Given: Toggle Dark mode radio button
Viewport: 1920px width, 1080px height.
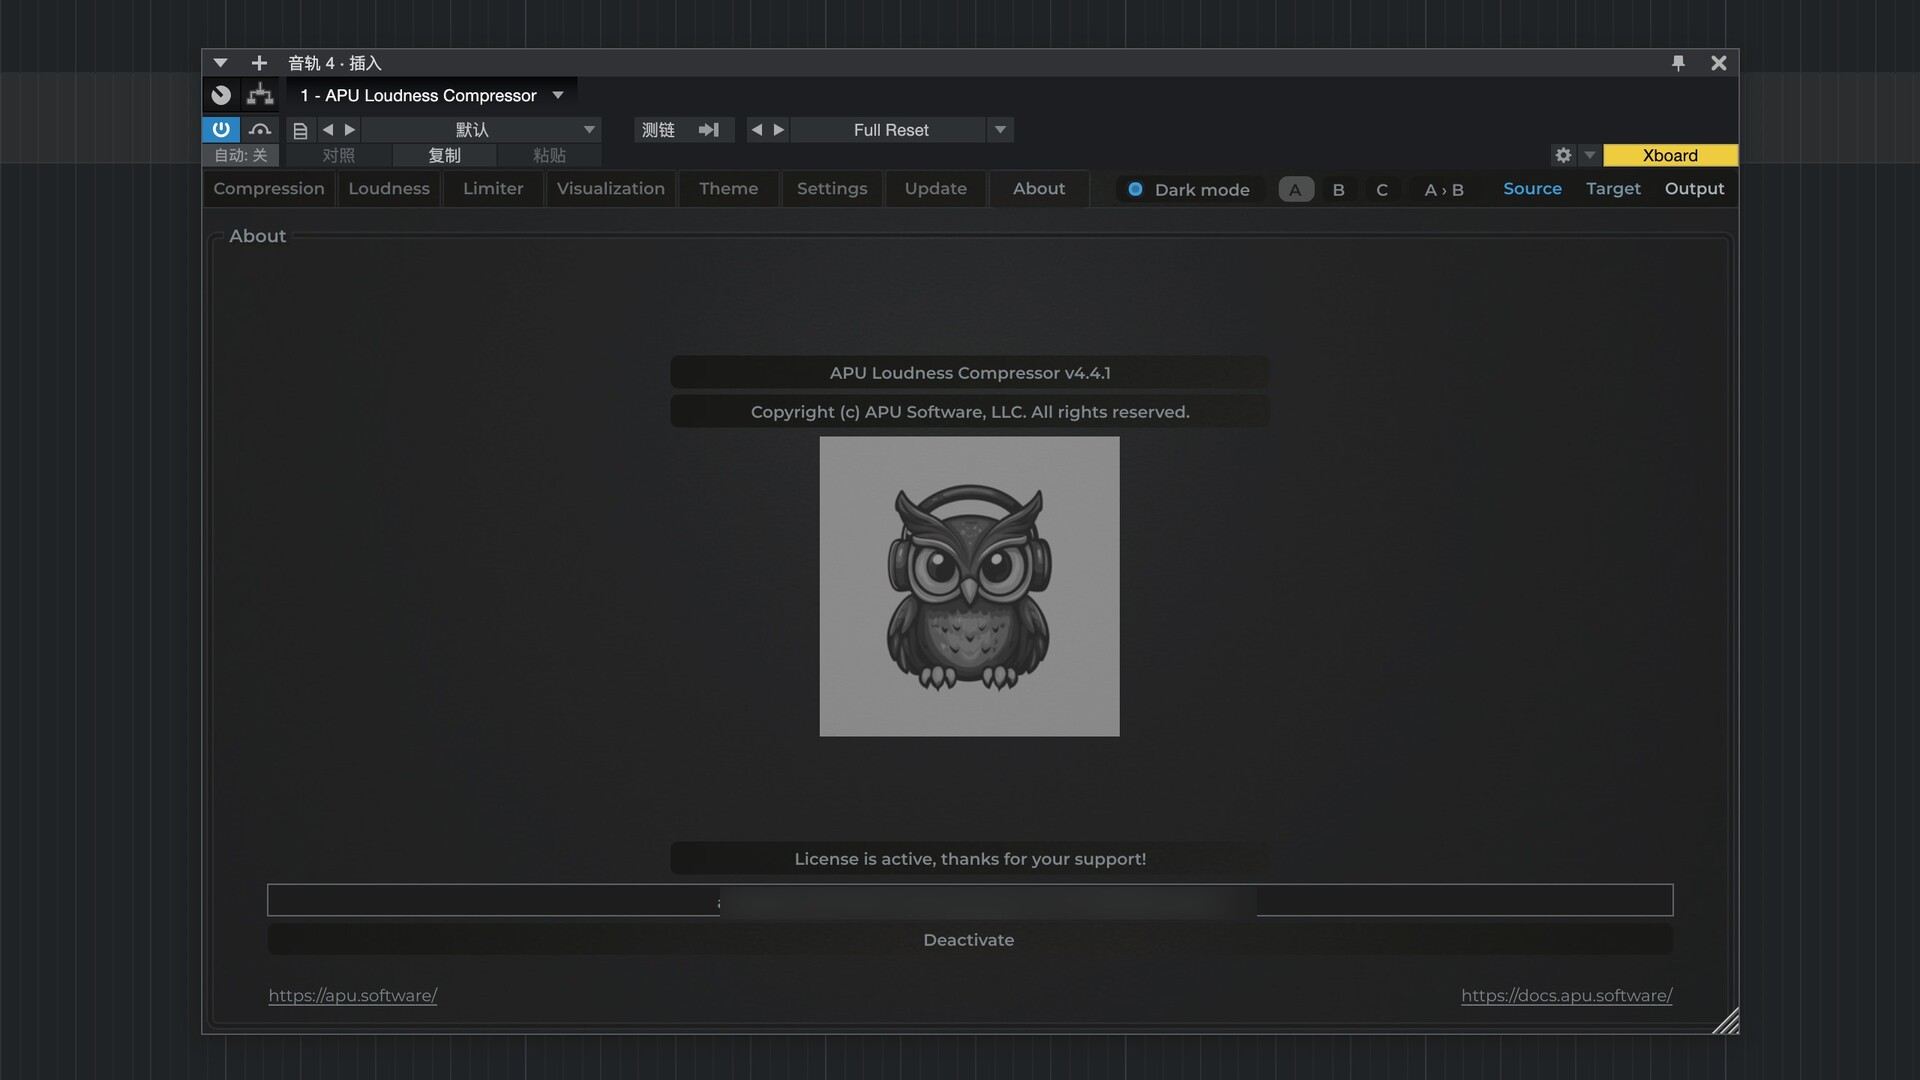Looking at the screenshot, I should [x=1135, y=189].
